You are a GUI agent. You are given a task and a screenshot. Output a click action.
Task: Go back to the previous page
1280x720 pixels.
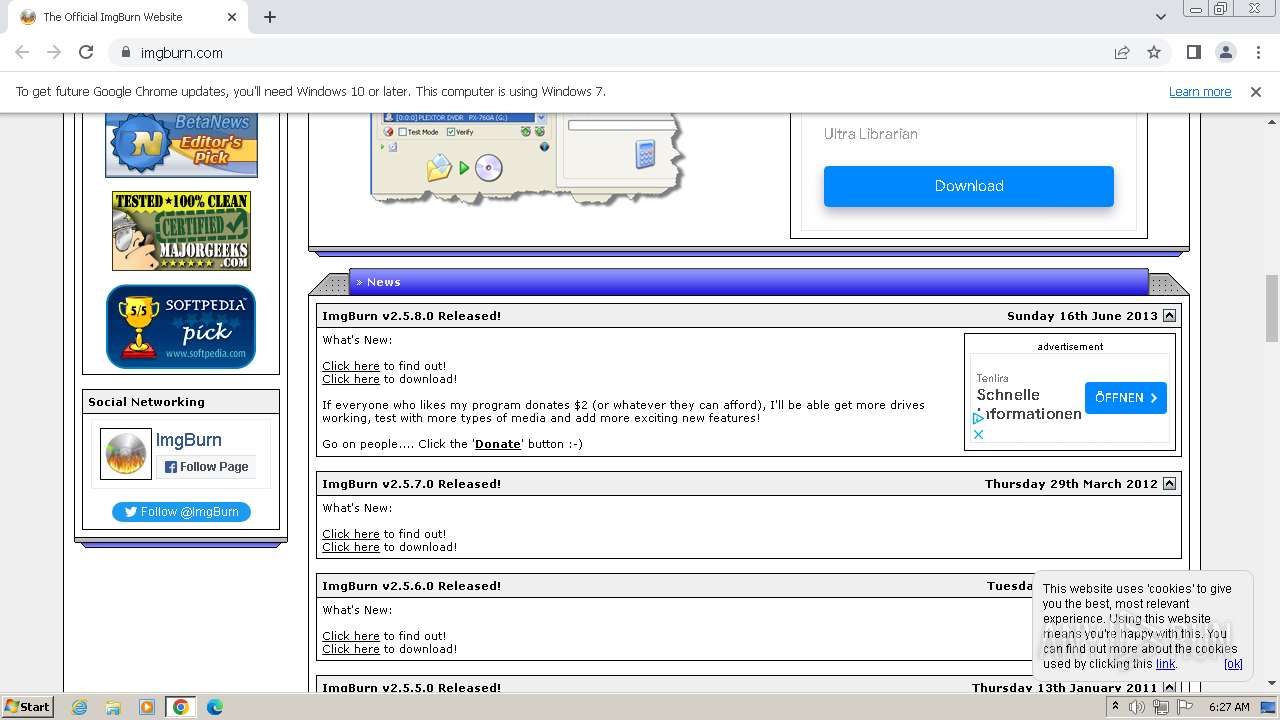click(22, 53)
